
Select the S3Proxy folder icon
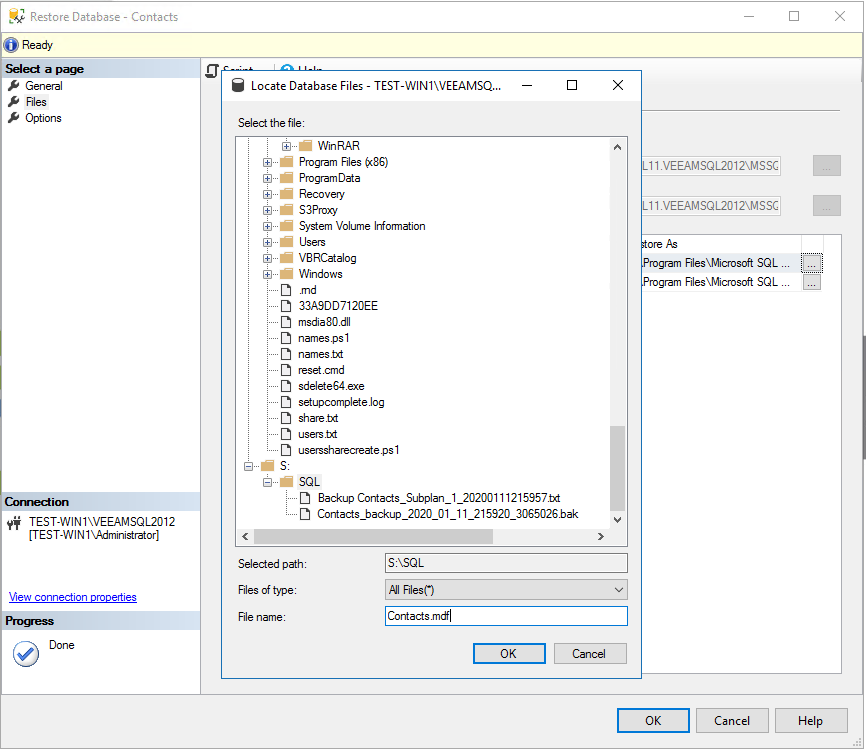tap(287, 210)
